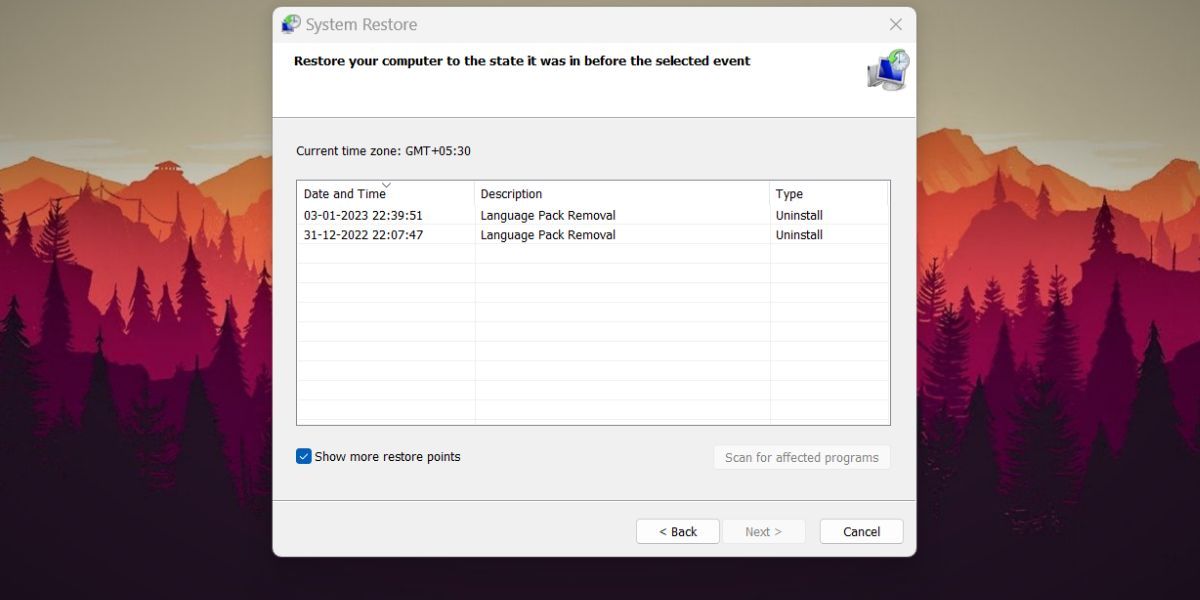Close the System Restore window
Image resolution: width=1200 pixels, height=600 pixels.
coord(896,24)
